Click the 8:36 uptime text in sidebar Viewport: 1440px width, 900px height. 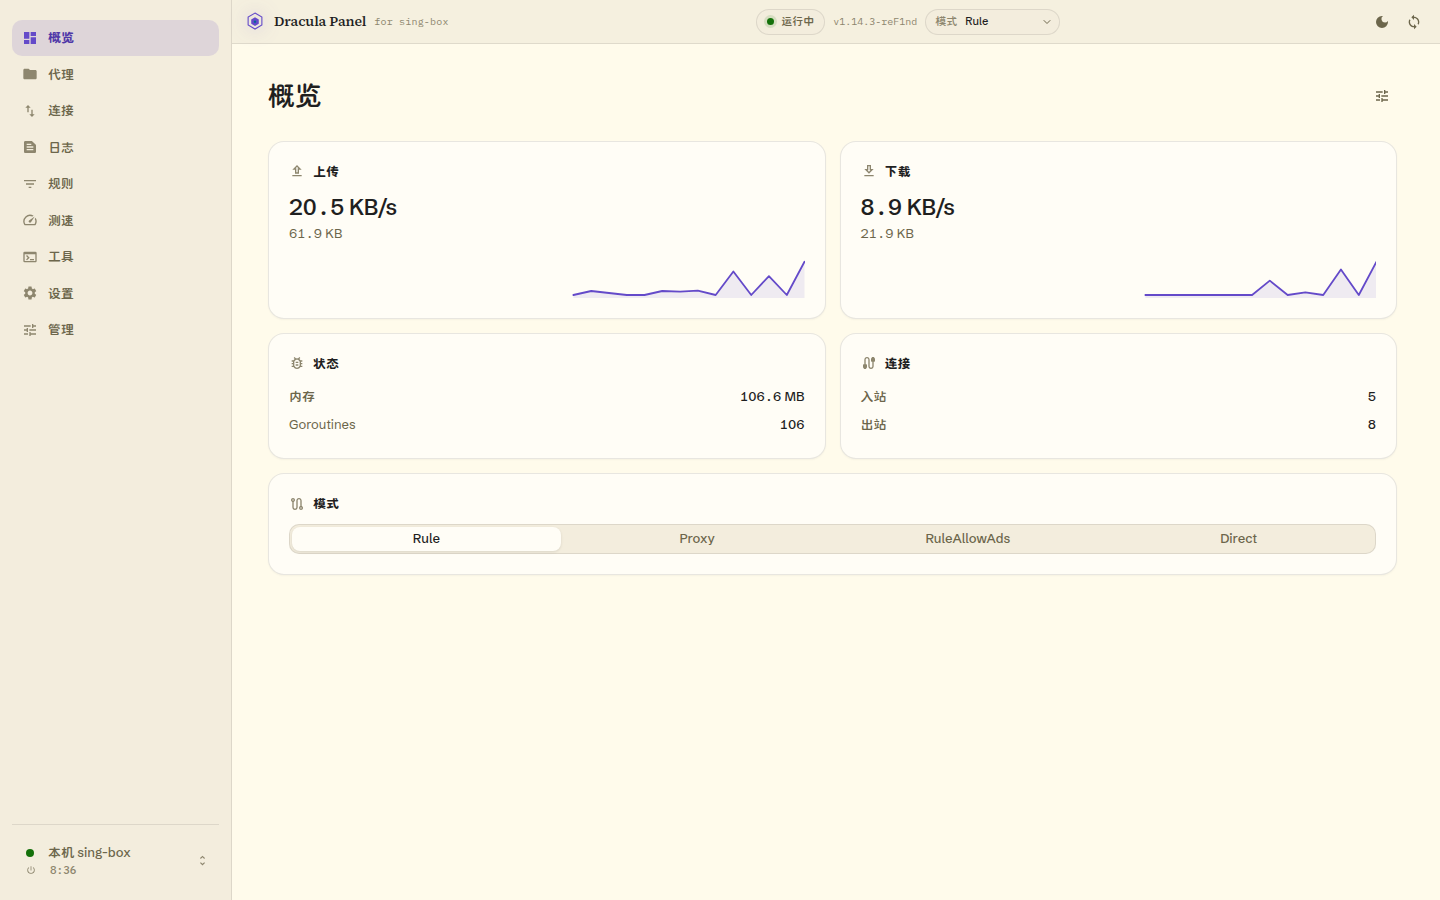point(63,871)
